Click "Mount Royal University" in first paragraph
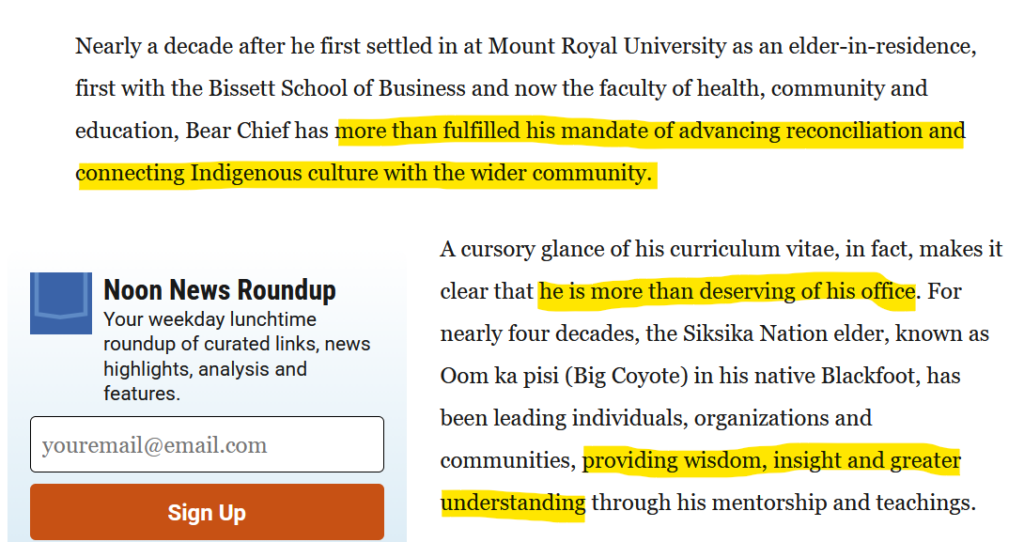Screen dimensions: 1024x542 pos(607,46)
